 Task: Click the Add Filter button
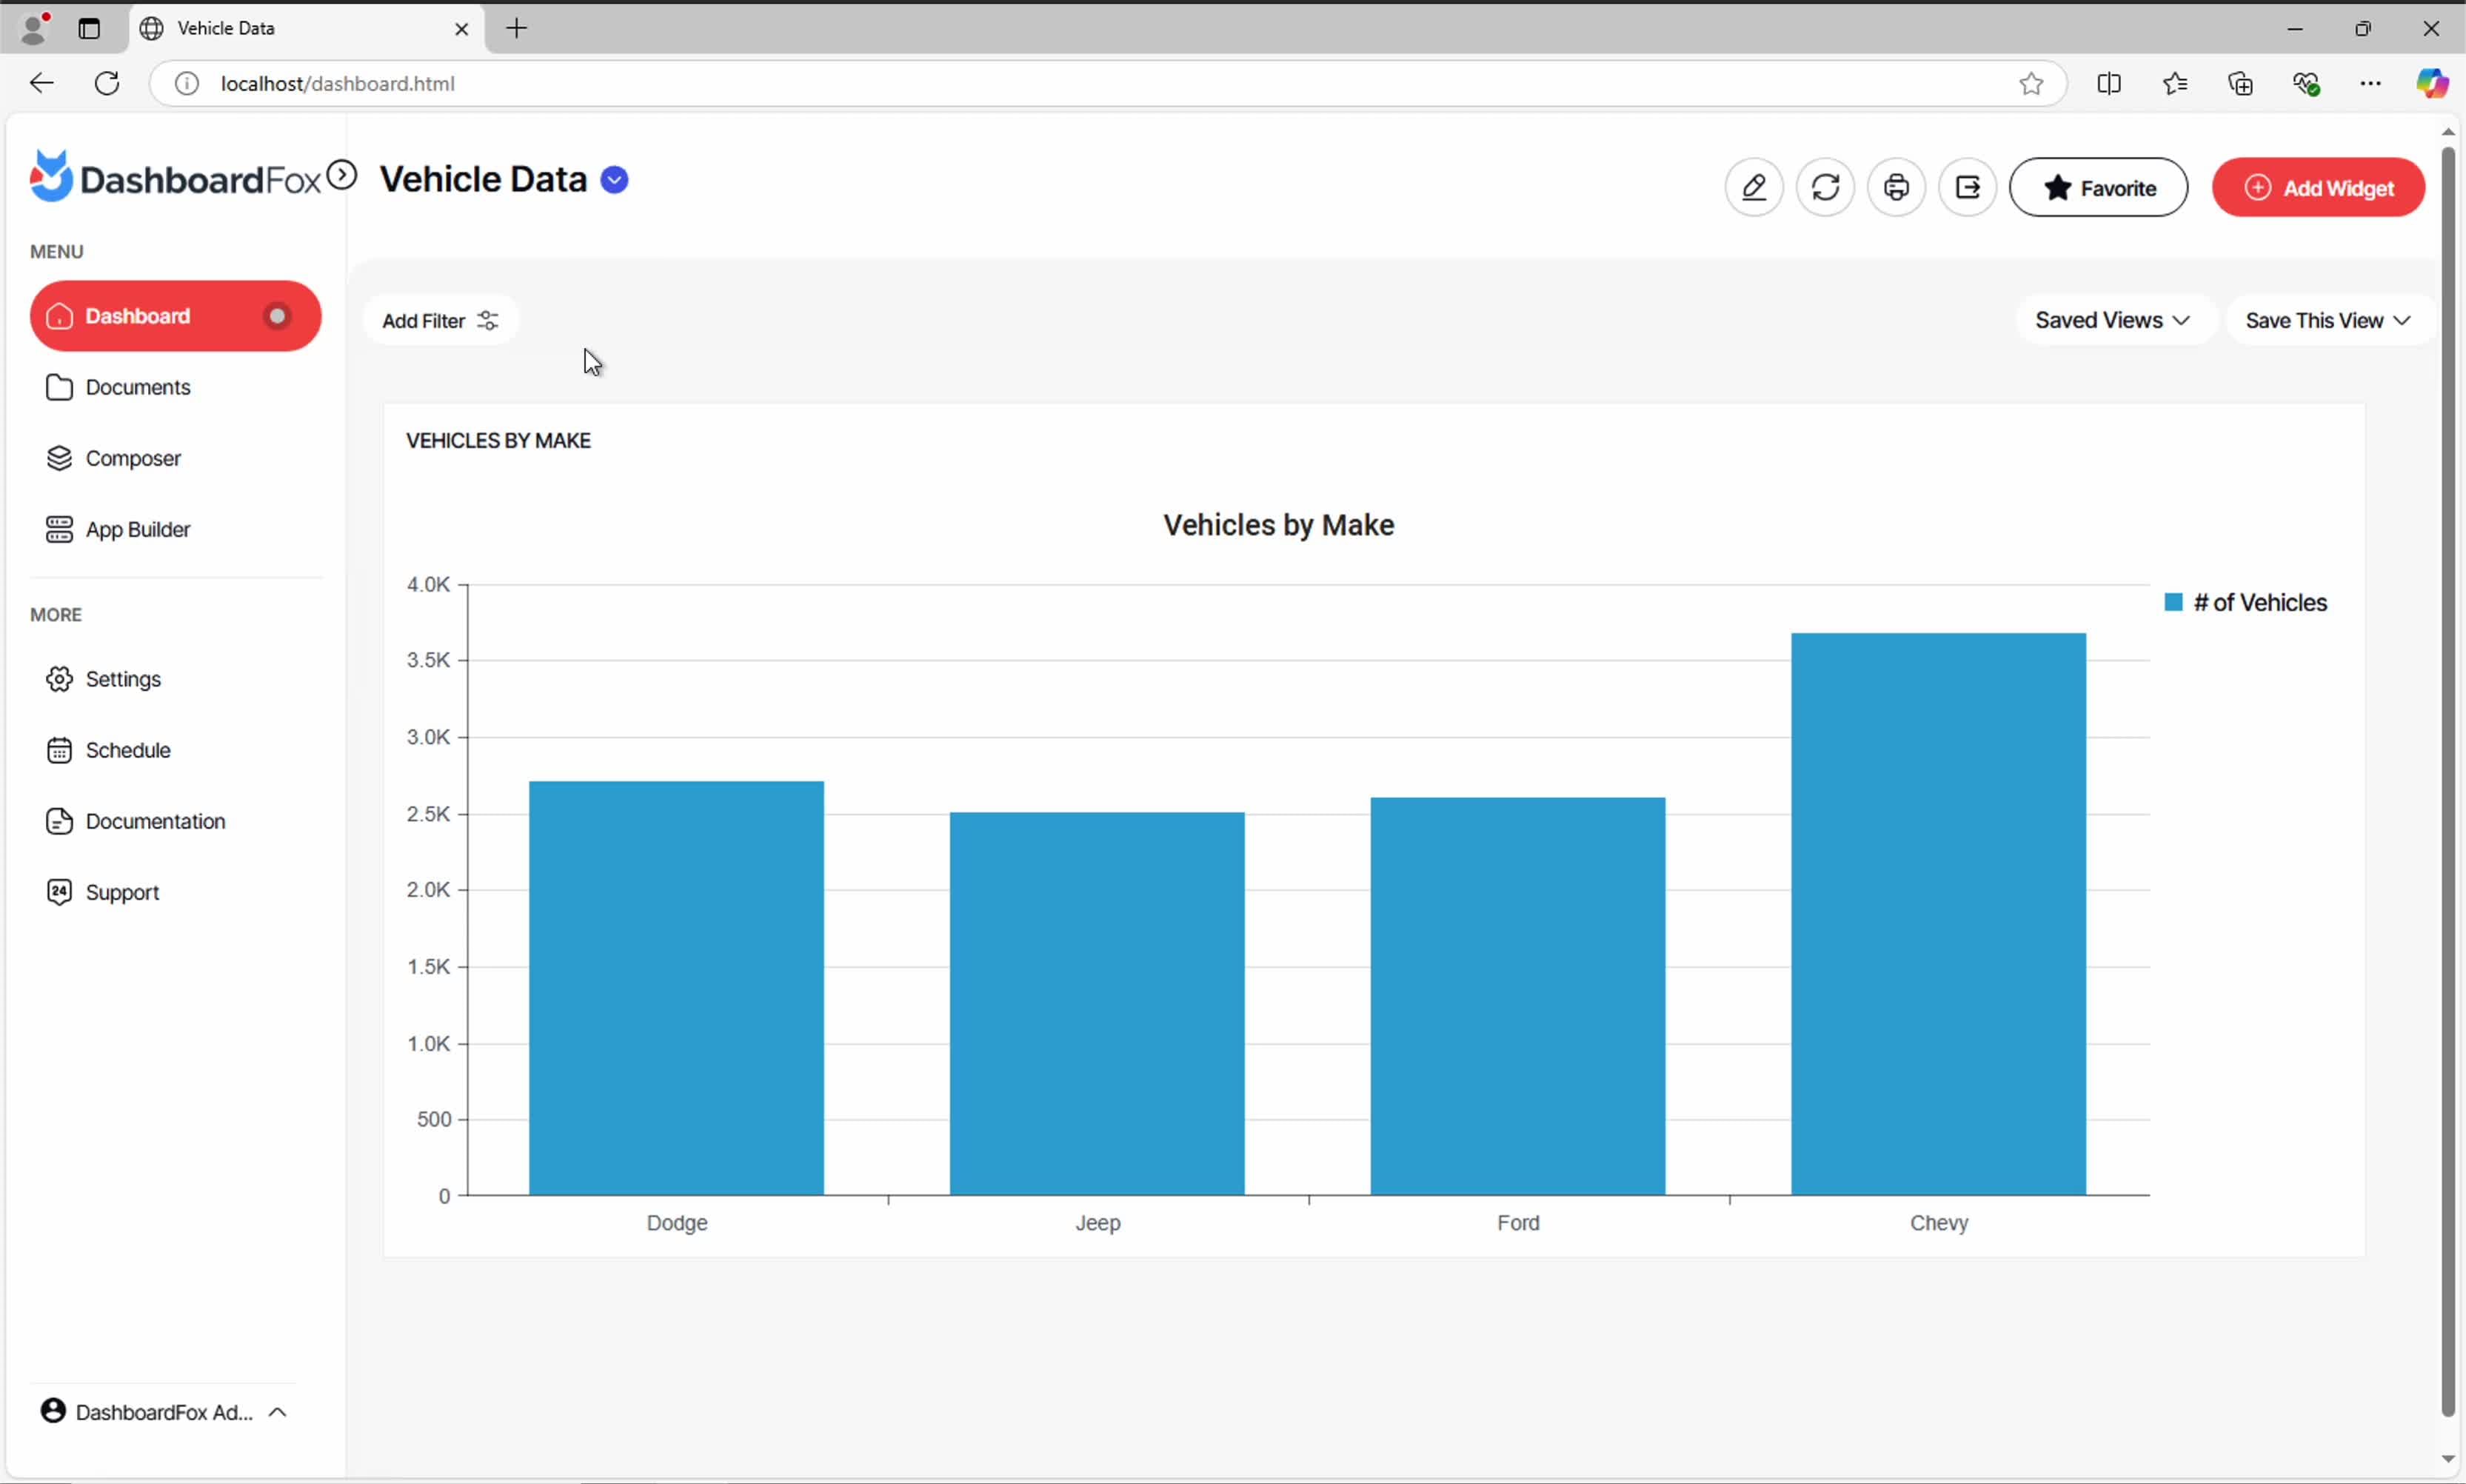(x=440, y=320)
